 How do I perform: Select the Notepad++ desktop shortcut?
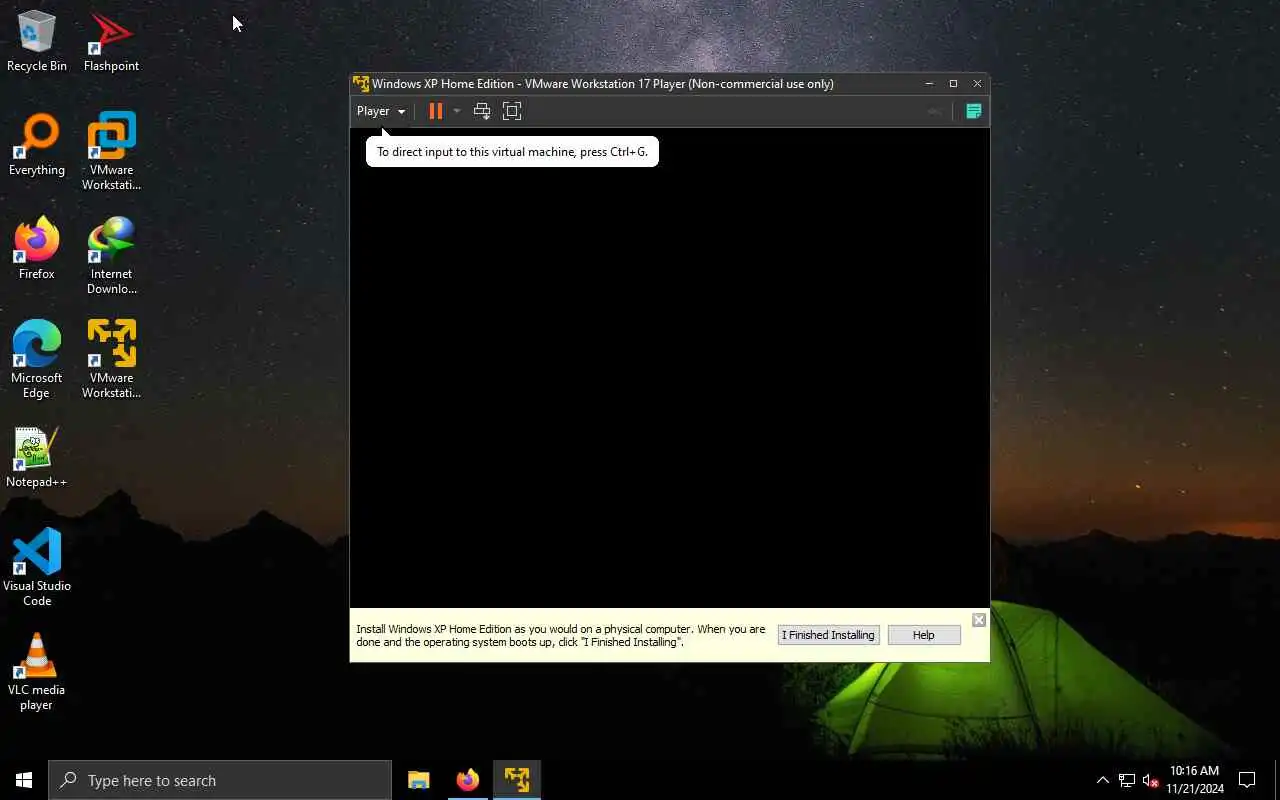(x=37, y=458)
